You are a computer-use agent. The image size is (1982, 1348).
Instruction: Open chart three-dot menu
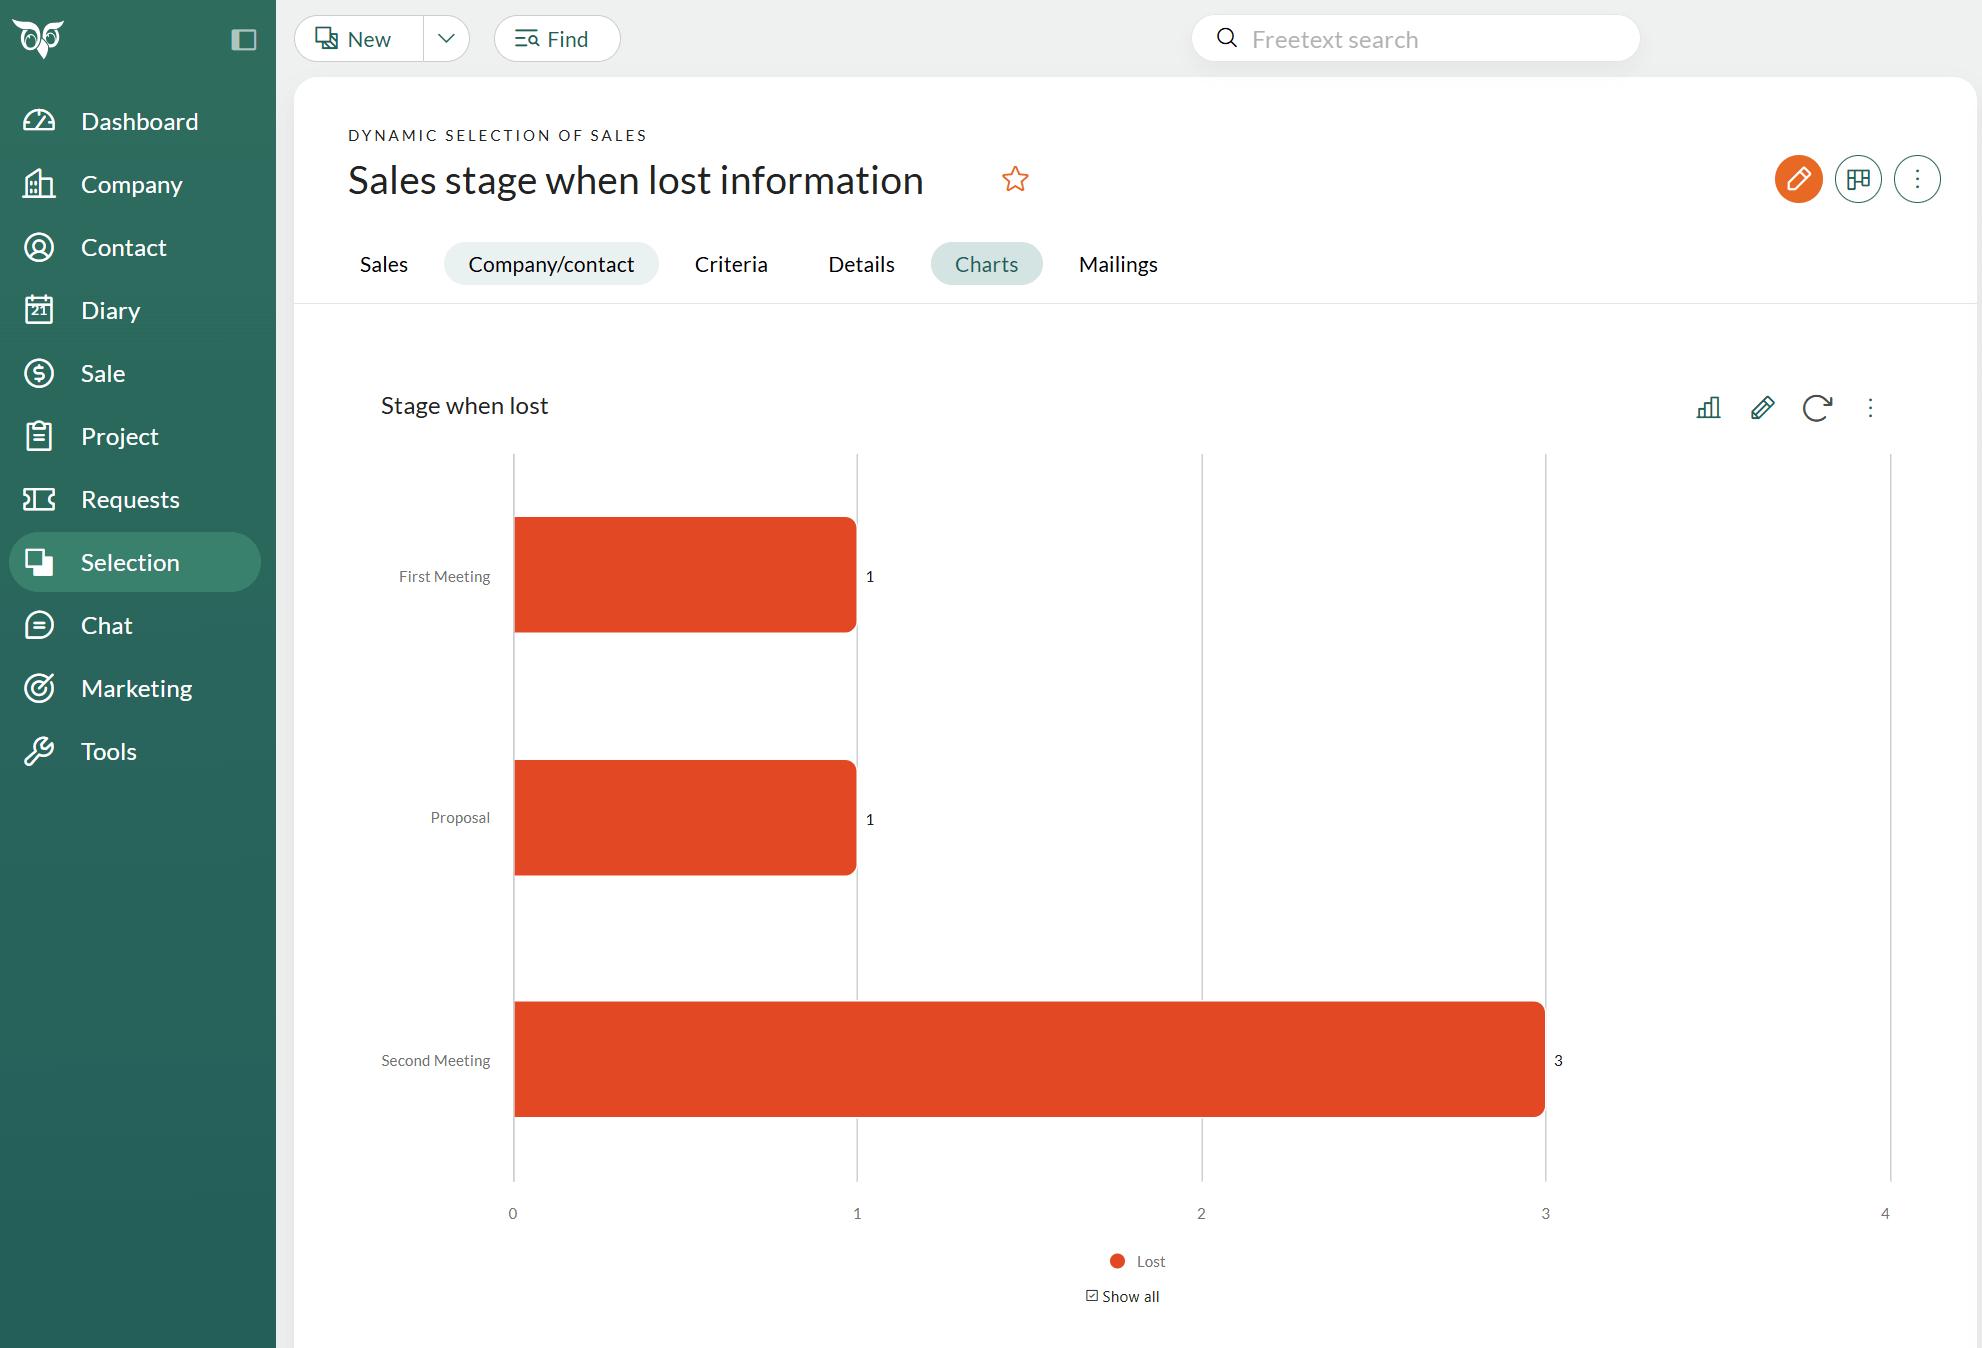coord(1870,408)
